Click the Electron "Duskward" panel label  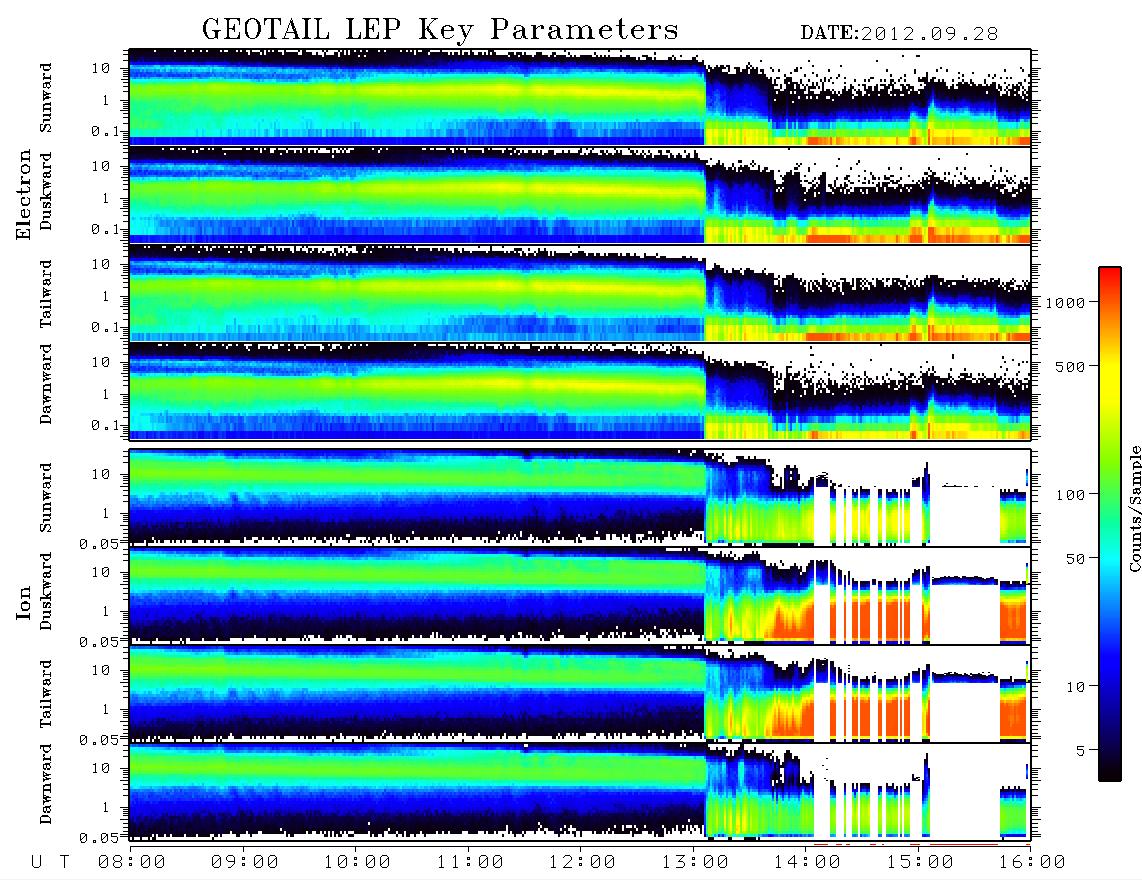point(46,191)
